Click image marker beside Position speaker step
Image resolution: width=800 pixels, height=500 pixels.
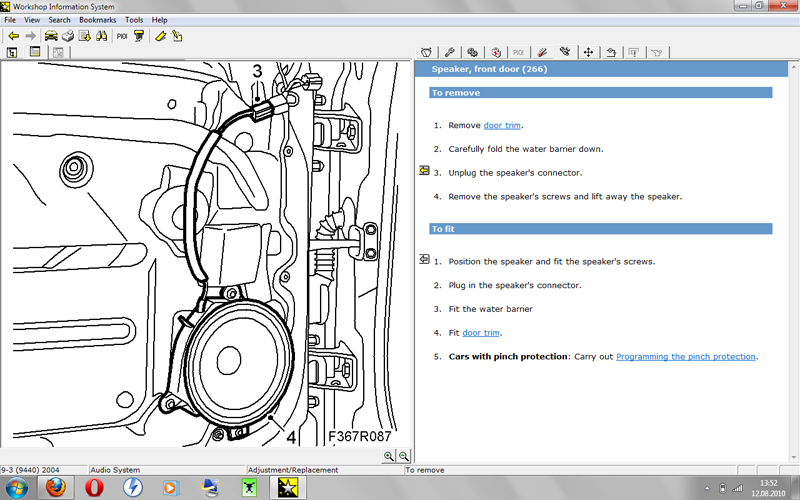point(424,260)
